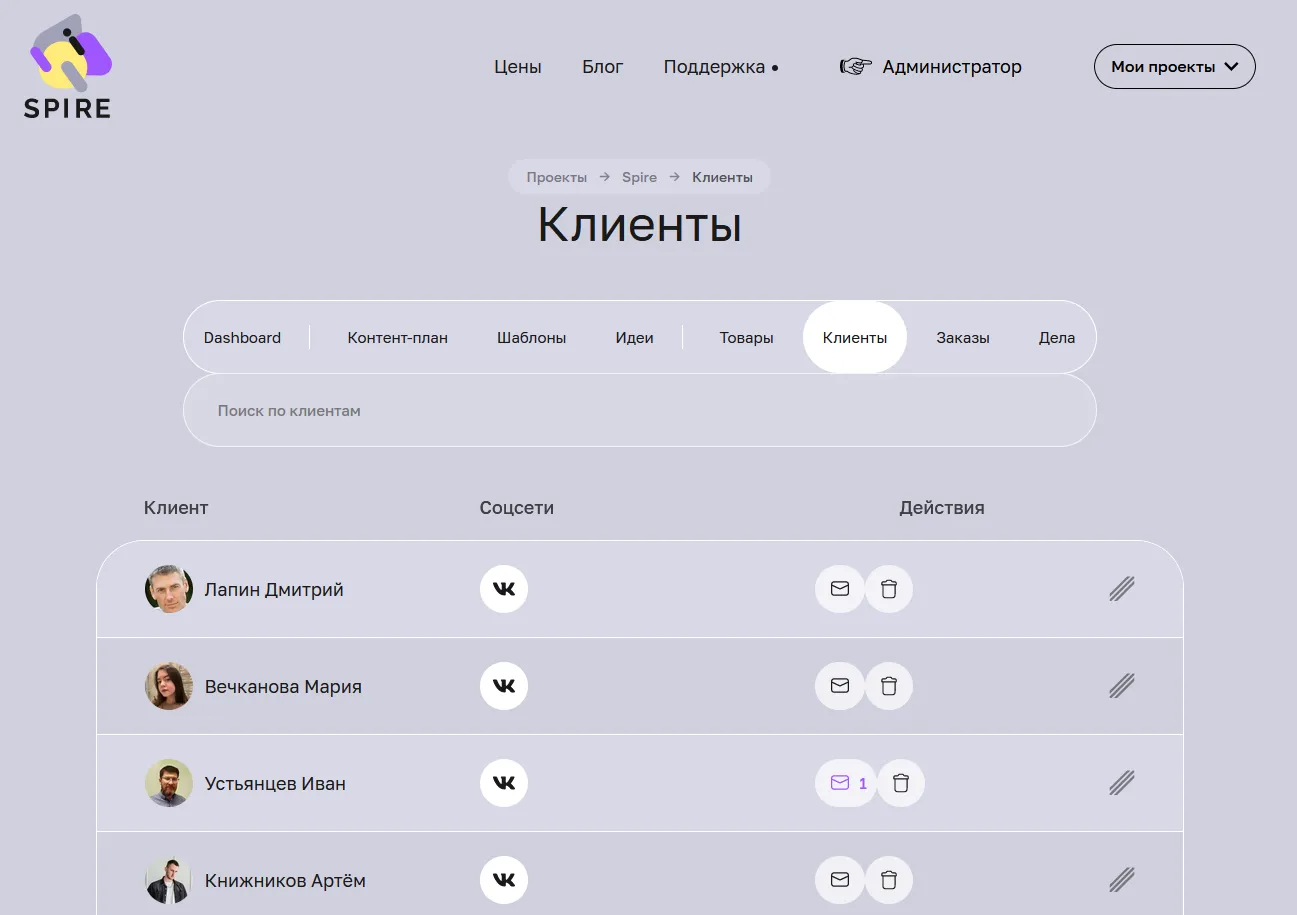Open the Dashboard tab
The height and width of the screenshot is (915, 1297).
242,337
